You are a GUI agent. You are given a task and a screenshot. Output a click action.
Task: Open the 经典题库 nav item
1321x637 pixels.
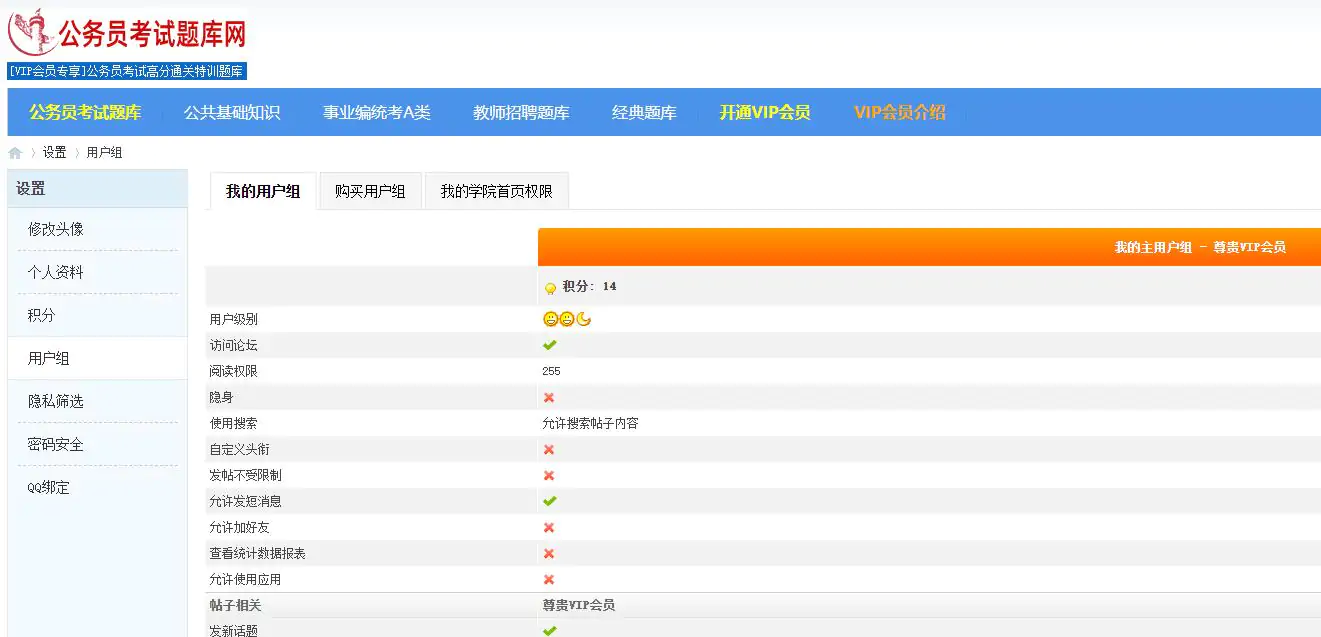coord(644,113)
